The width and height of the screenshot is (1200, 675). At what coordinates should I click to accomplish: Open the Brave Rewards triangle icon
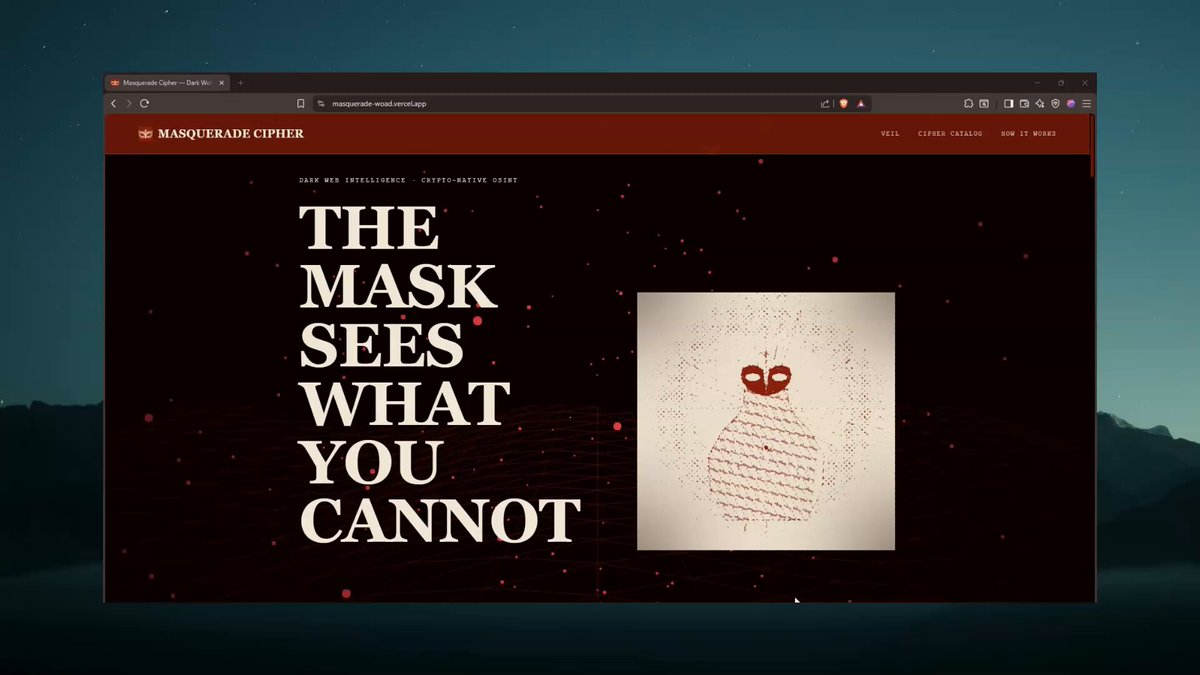[x=860, y=103]
